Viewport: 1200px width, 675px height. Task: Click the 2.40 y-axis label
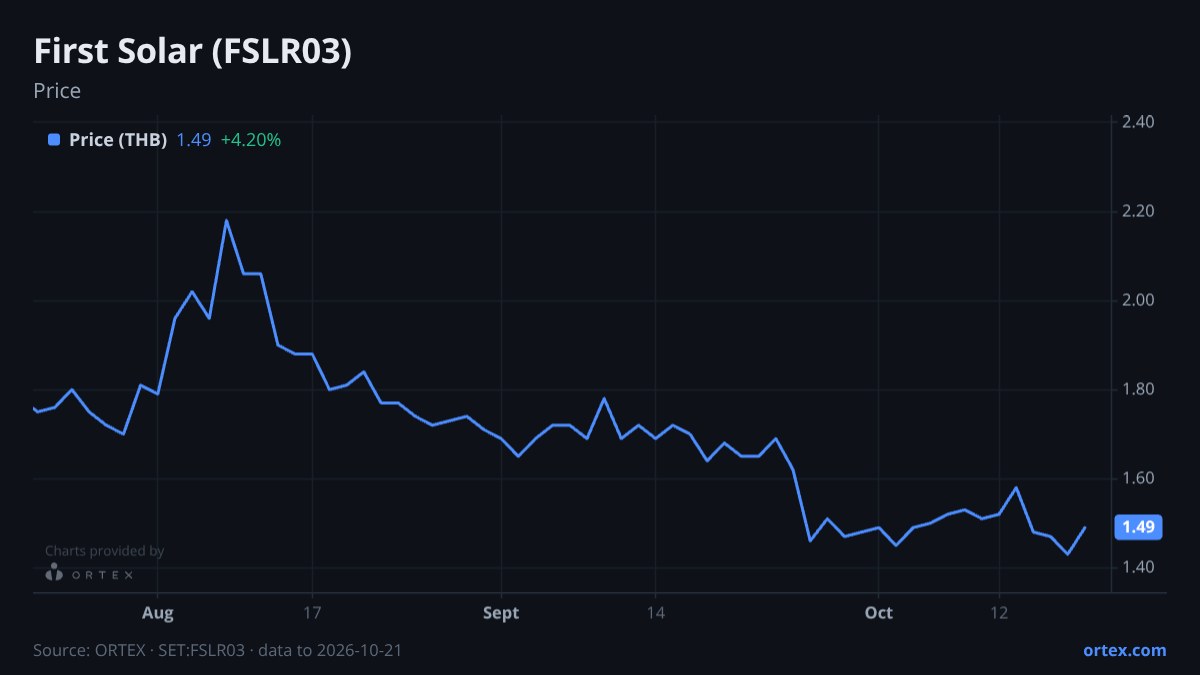click(x=1139, y=122)
